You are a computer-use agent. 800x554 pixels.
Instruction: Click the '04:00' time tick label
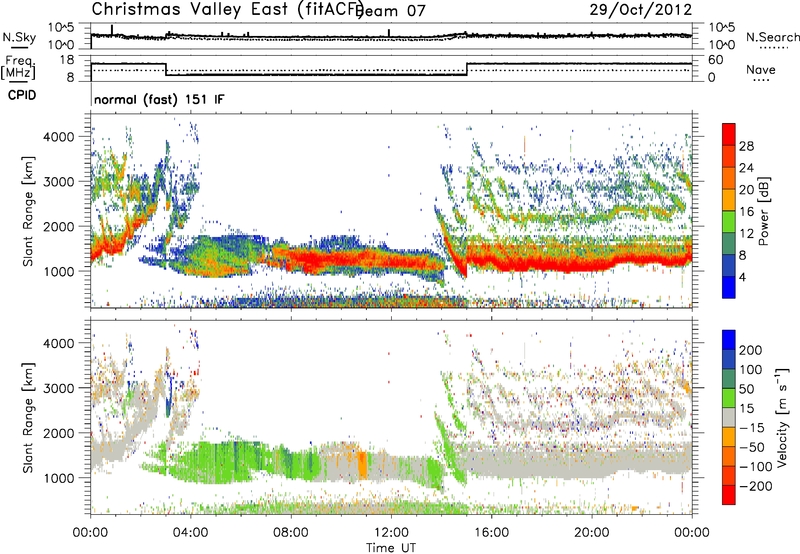190,533
